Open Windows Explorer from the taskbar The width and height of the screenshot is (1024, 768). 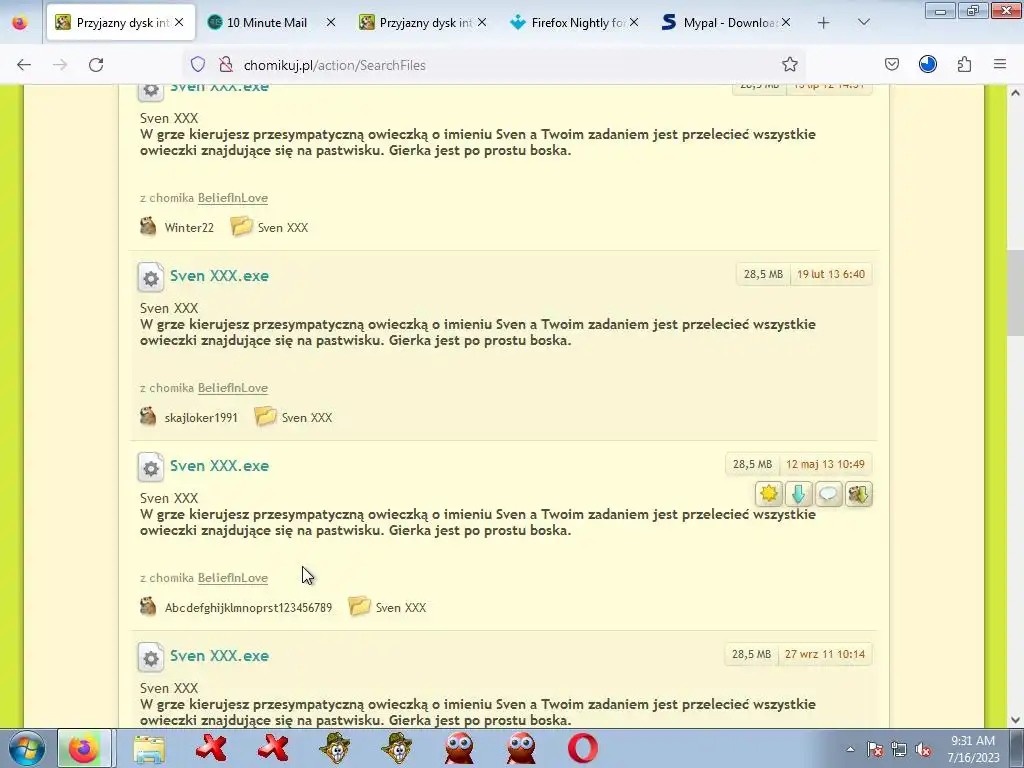pyautogui.click(x=150, y=748)
